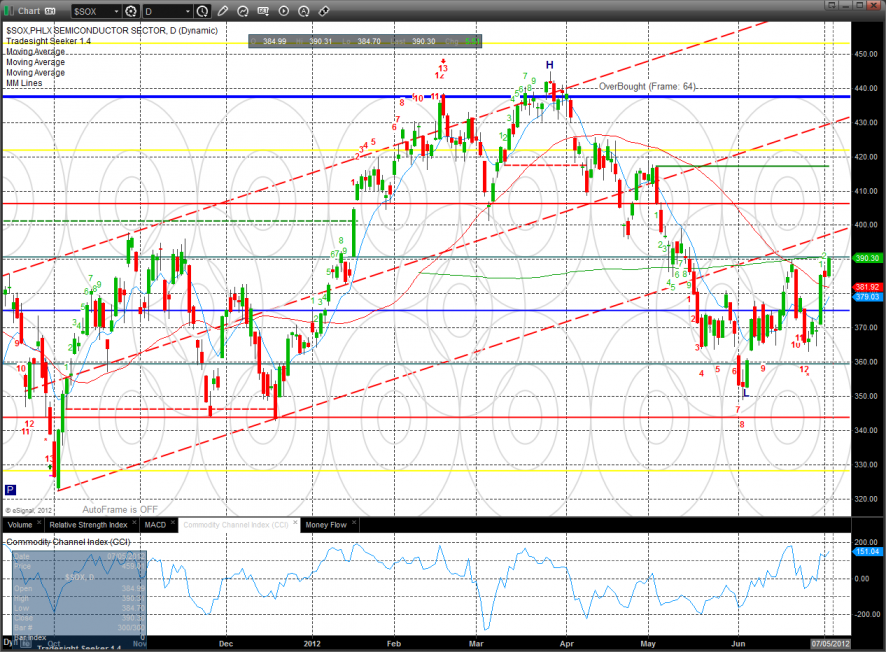This screenshot has height=652, width=886.
Task: Click the MM Lines study label
Action: click(24, 83)
